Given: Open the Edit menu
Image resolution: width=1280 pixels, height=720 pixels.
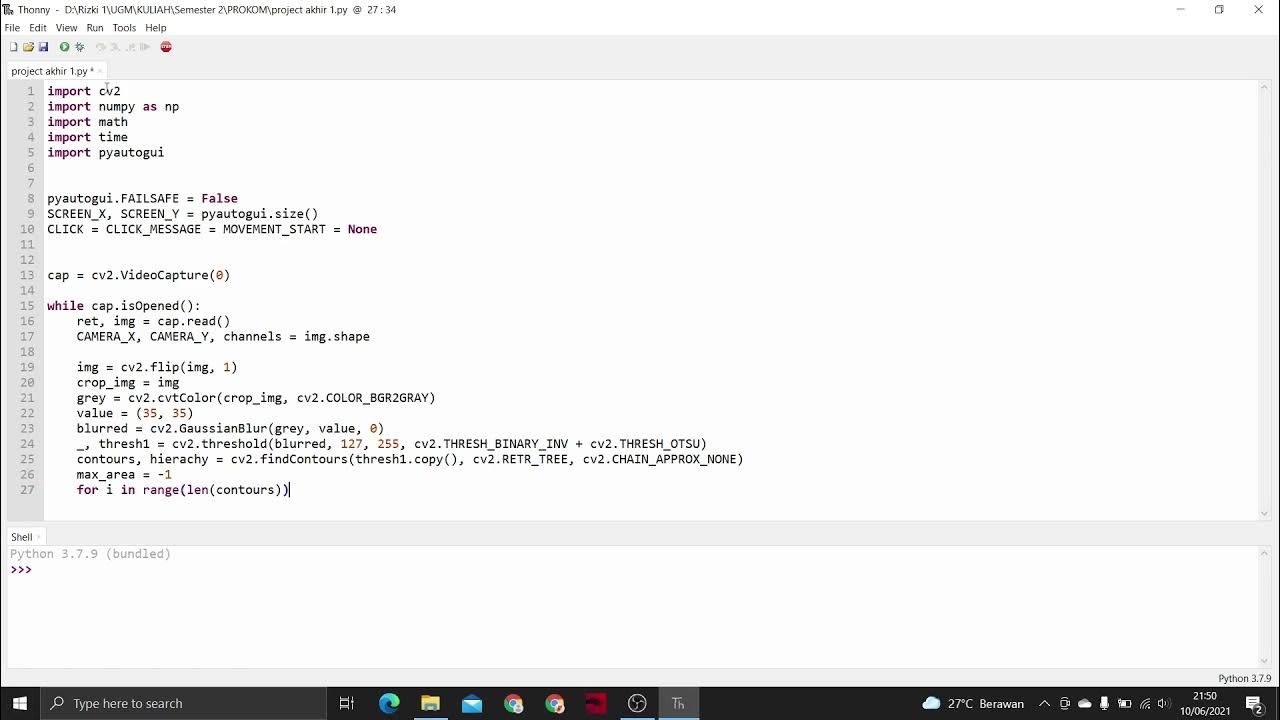Looking at the screenshot, I should 38,28.
